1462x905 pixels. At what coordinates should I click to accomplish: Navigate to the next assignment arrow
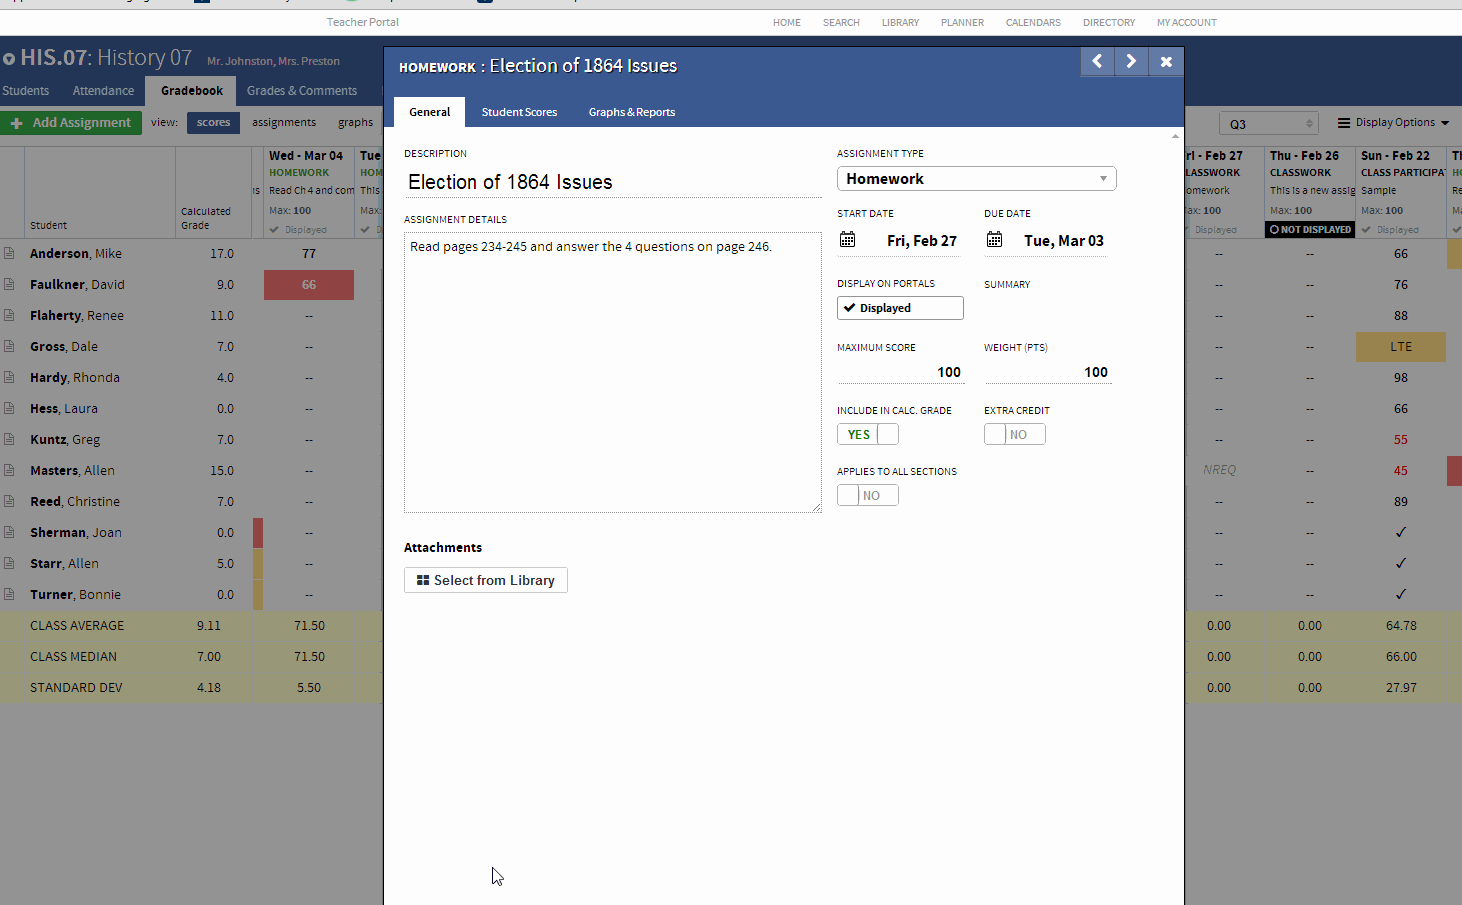pyautogui.click(x=1131, y=61)
